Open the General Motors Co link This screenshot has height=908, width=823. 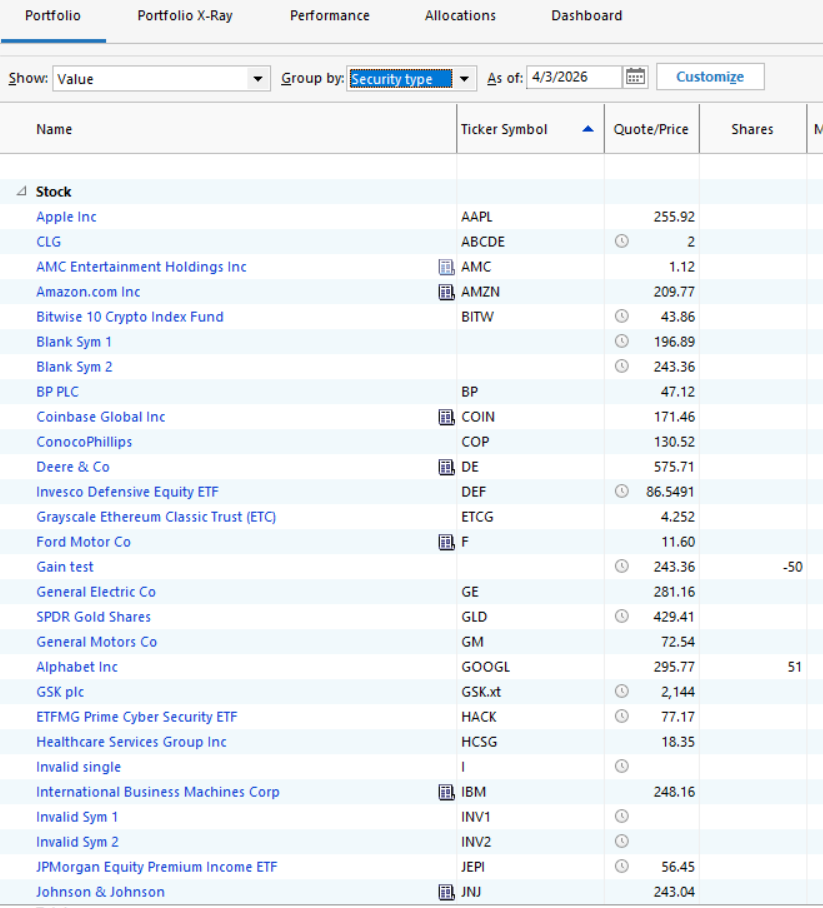point(96,642)
